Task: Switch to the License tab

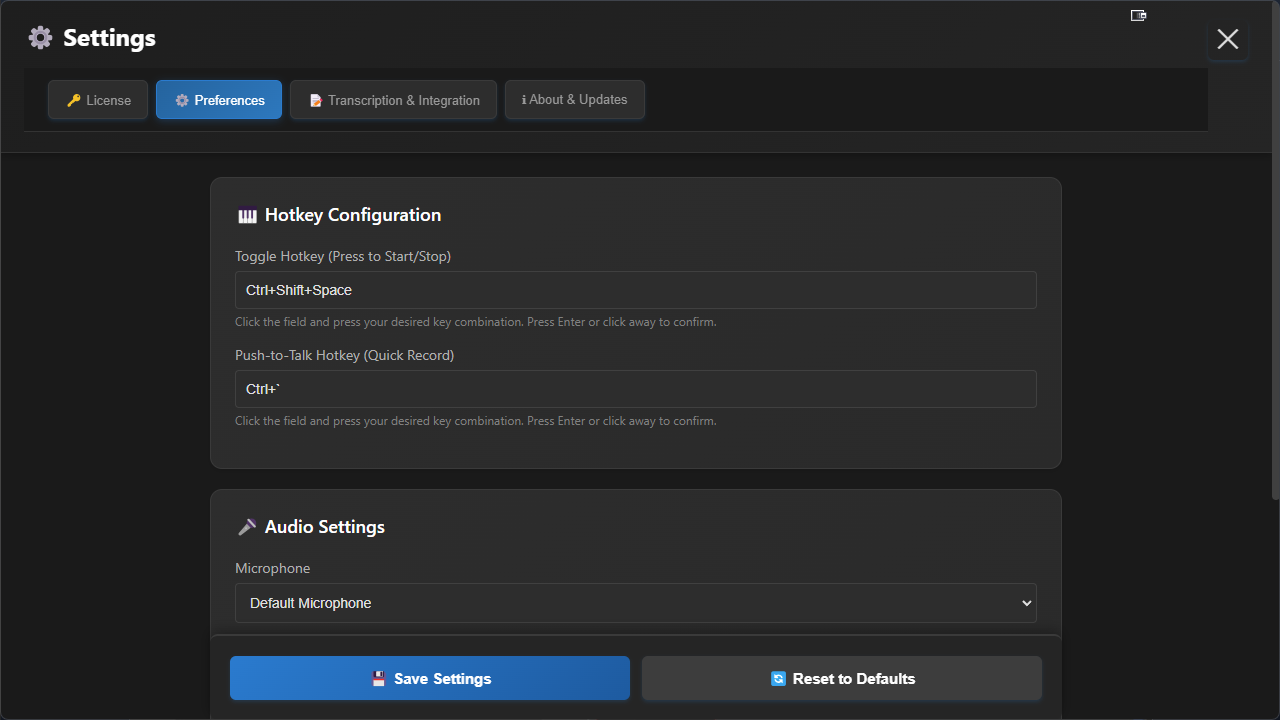Action: [x=98, y=100]
